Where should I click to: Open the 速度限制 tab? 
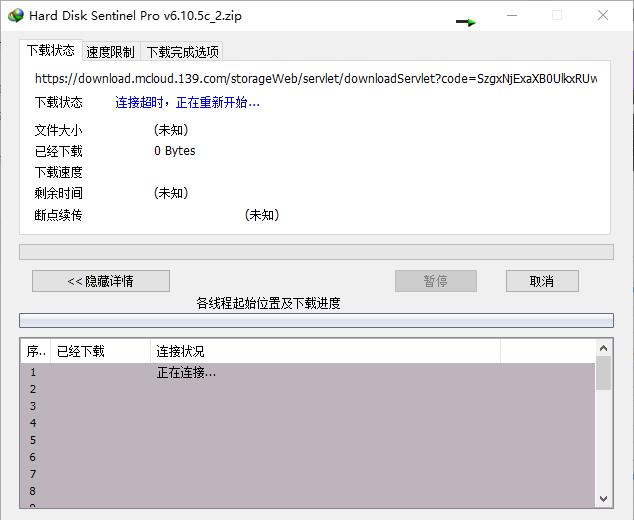tap(111, 52)
